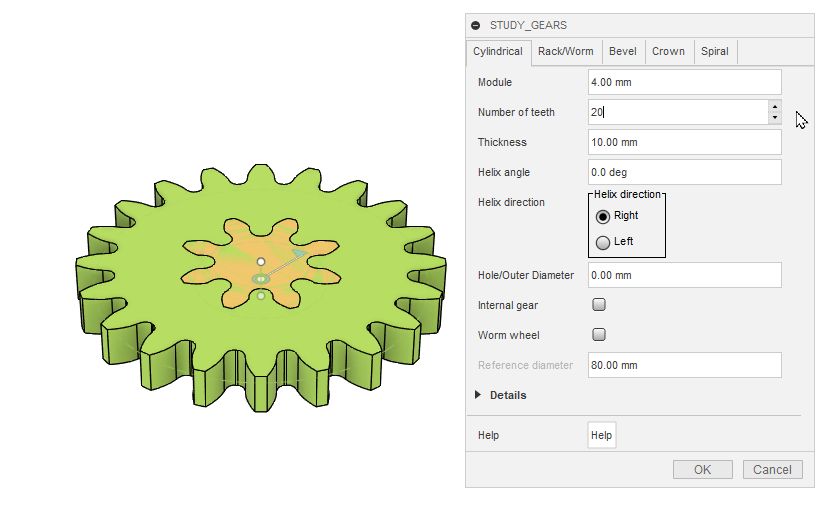Click the center ring manipulator on gear

pos(261,279)
